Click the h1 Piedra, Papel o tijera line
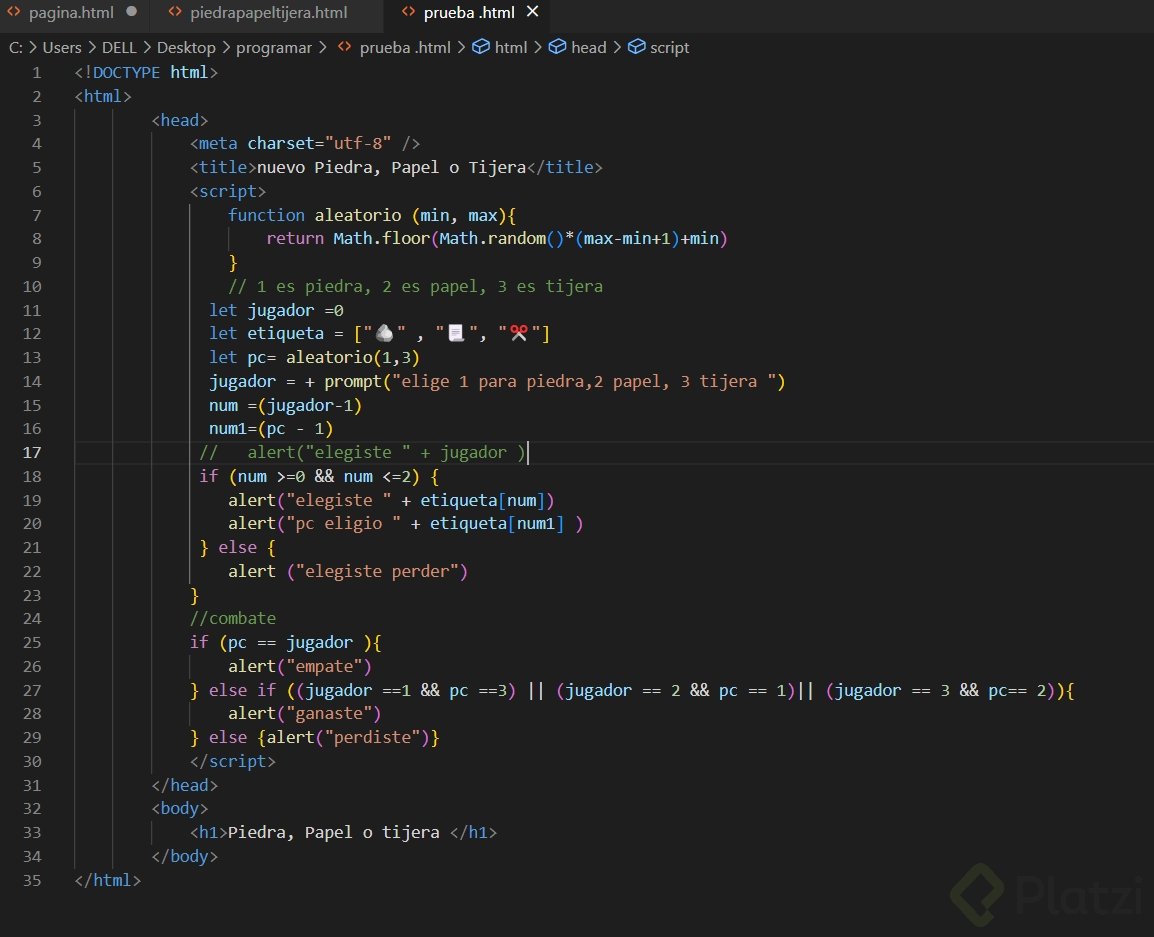The image size is (1154, 937). point(343,832)
